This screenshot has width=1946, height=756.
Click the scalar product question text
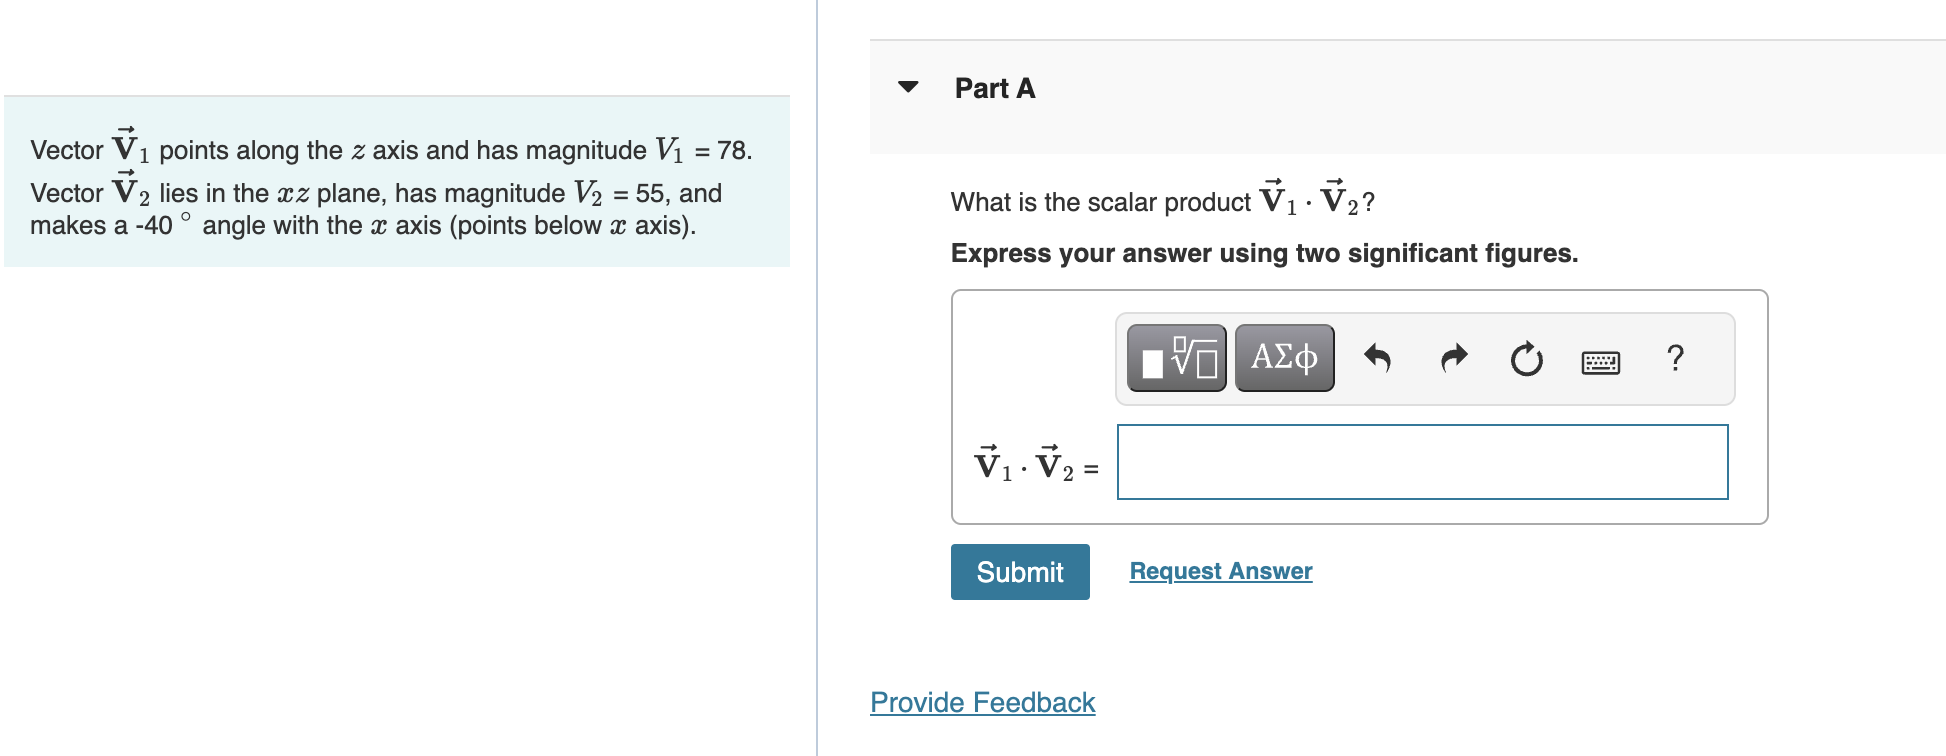point(1160,199)
